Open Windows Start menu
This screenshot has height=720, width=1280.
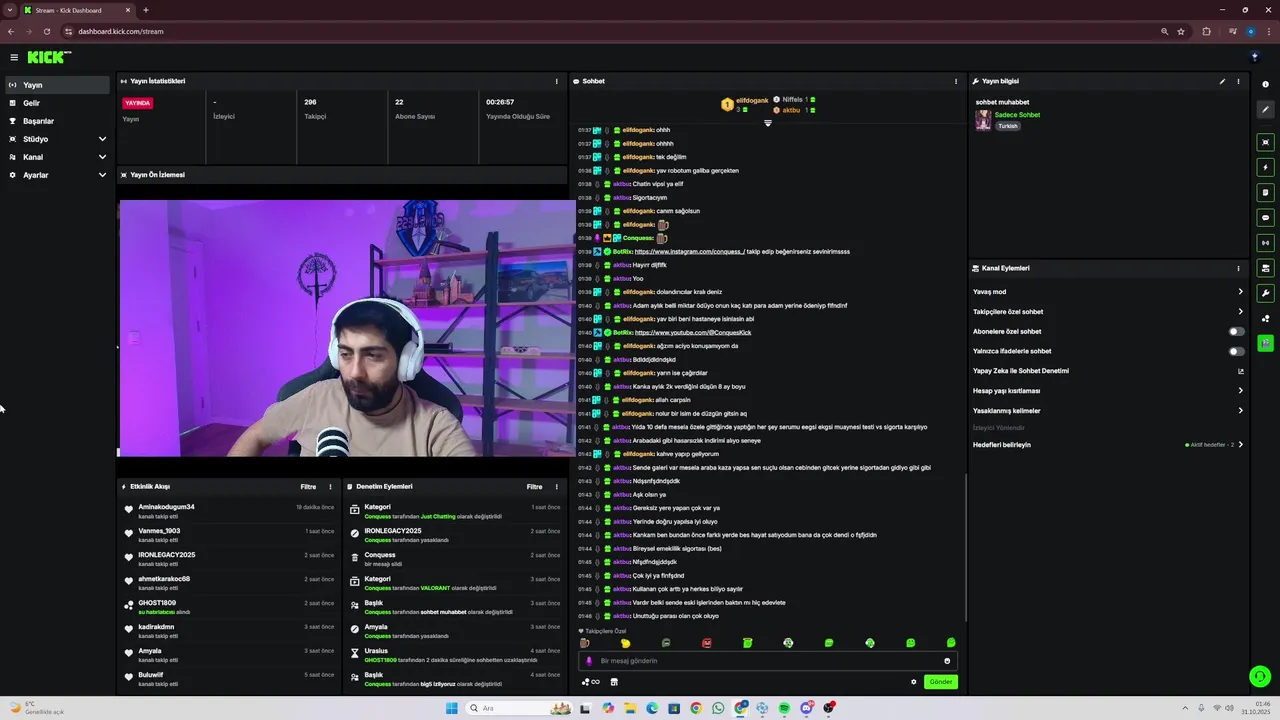451,708
